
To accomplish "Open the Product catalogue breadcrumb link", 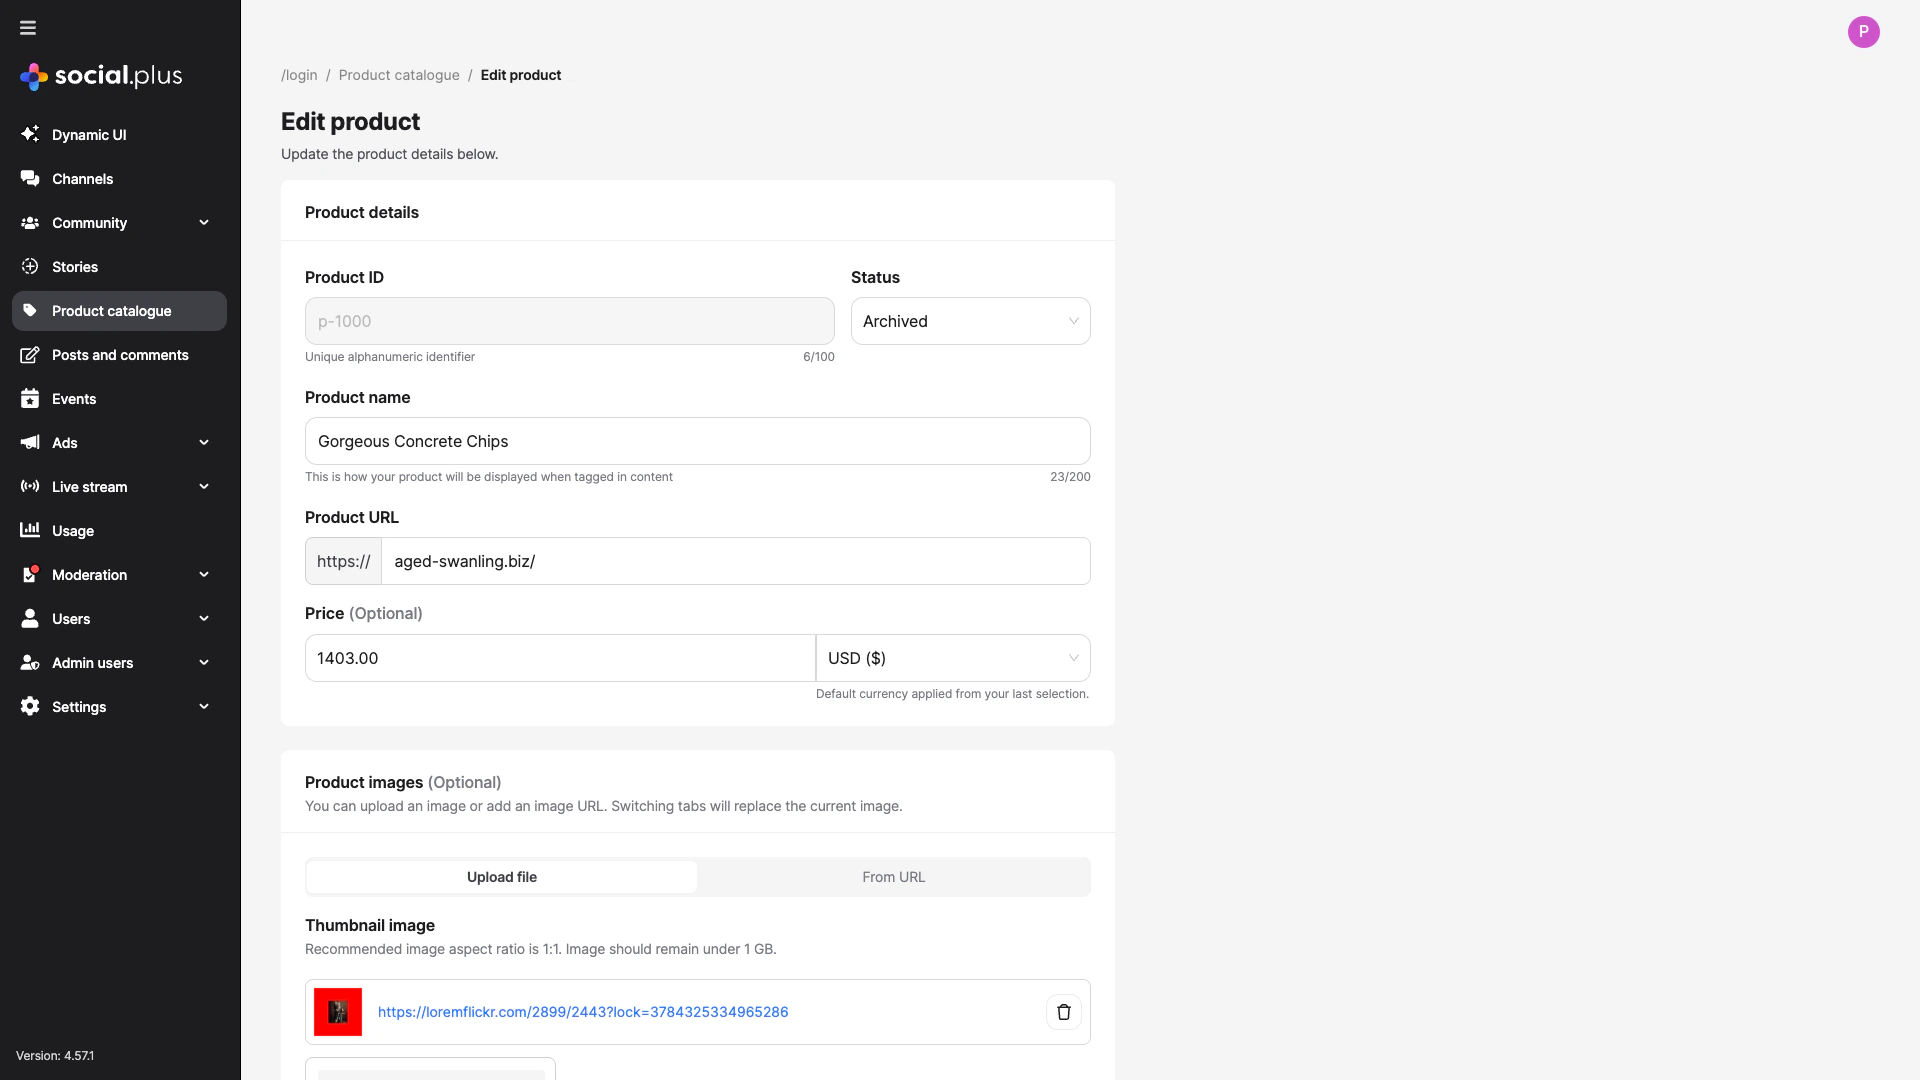I will pos(398,74).
